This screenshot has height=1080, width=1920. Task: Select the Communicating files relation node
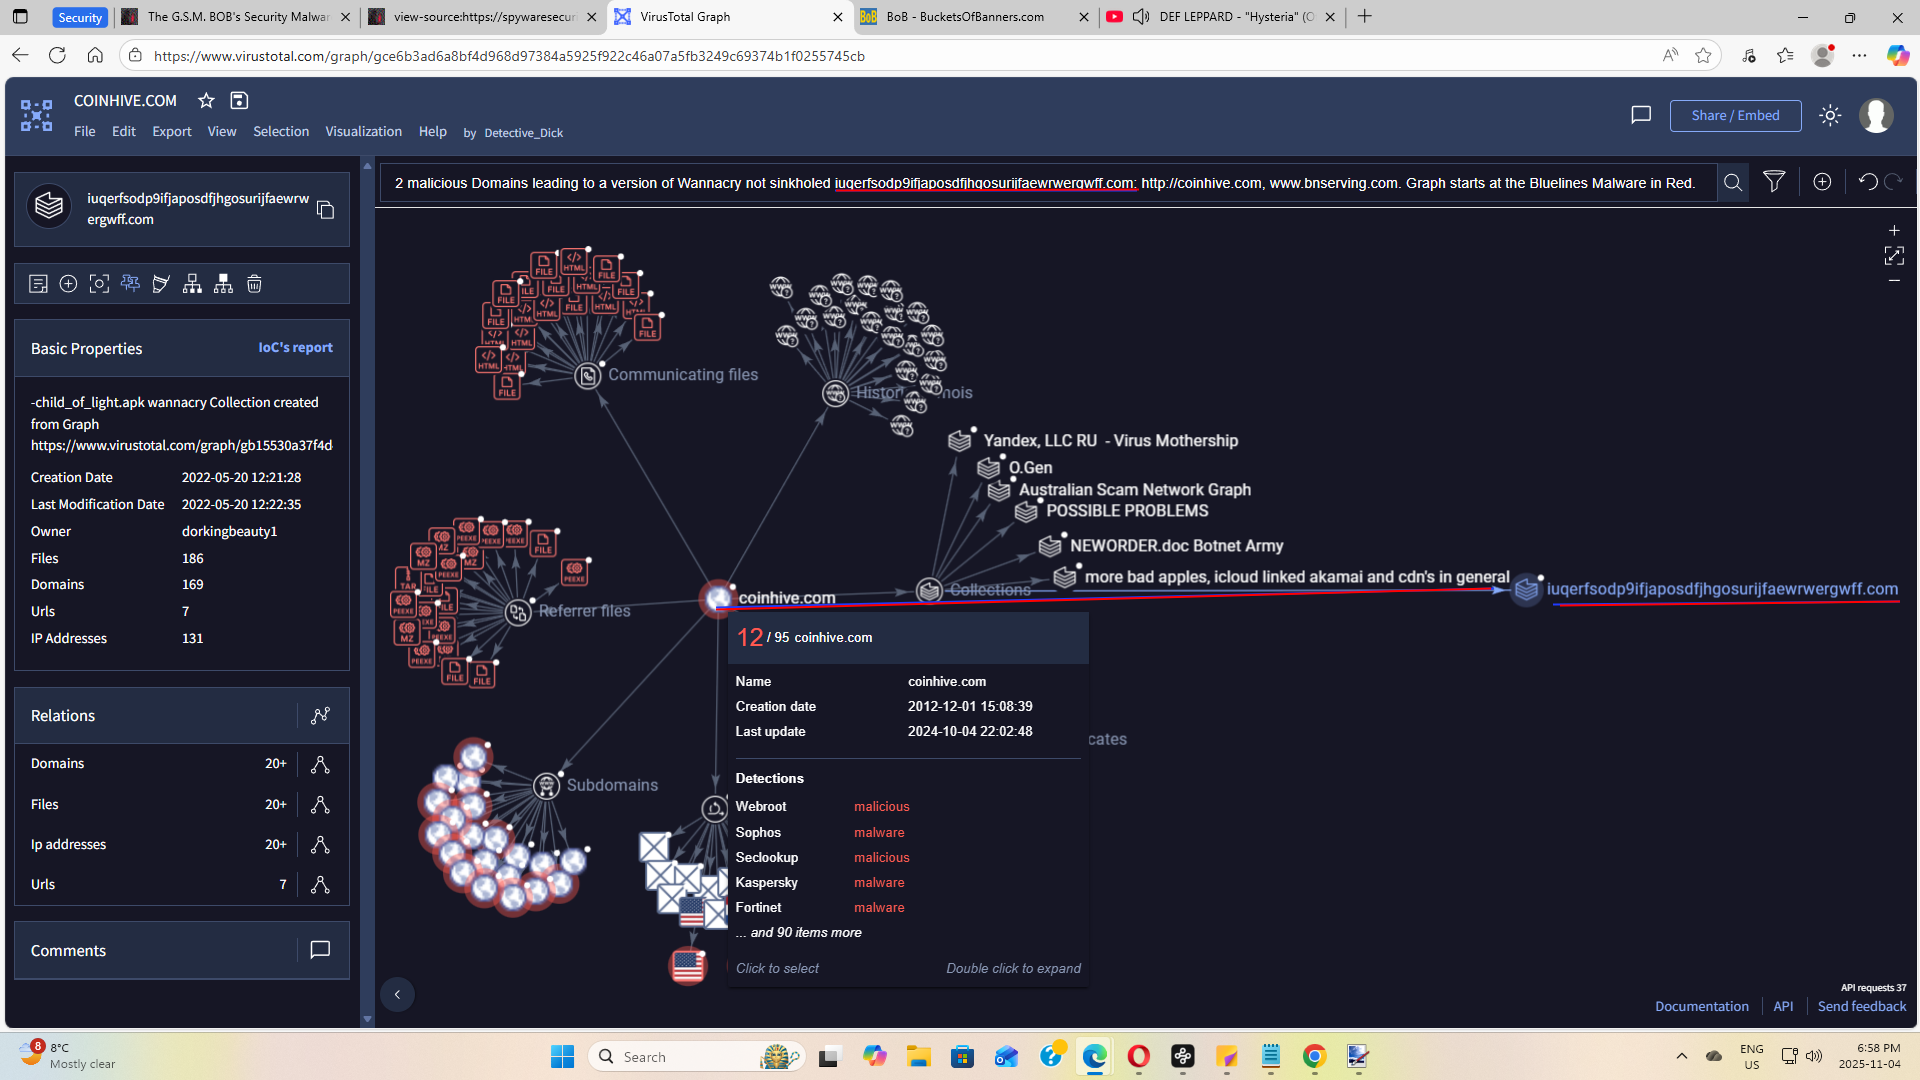tap(588, 375)
